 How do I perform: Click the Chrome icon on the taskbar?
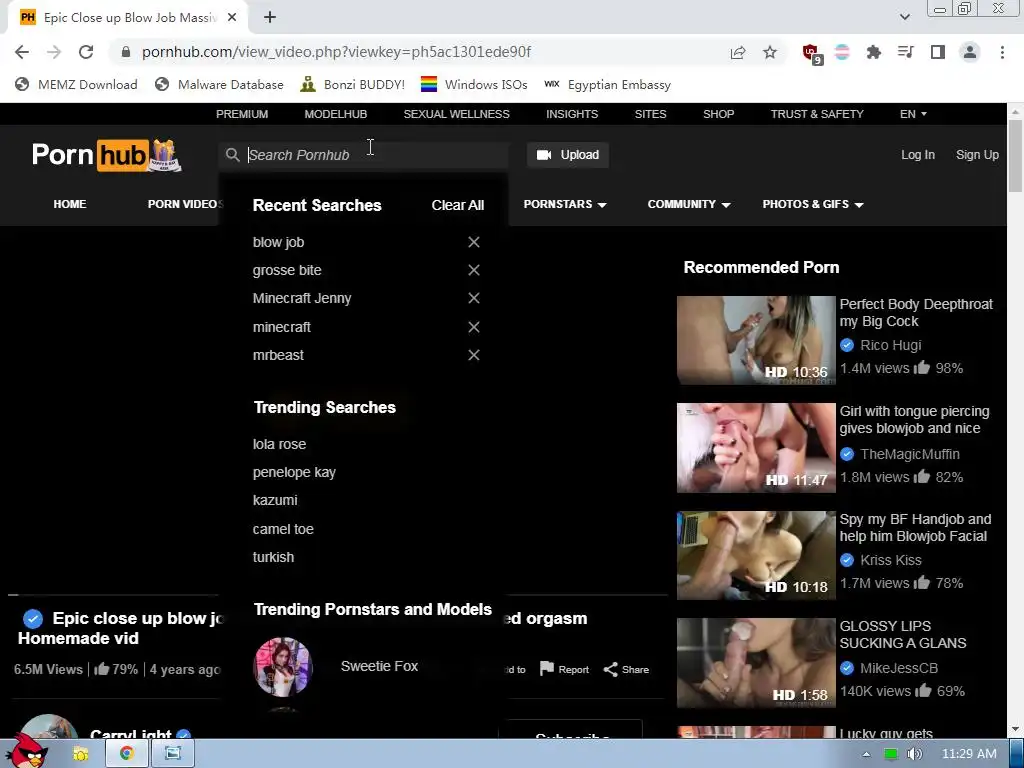point(127,754)
